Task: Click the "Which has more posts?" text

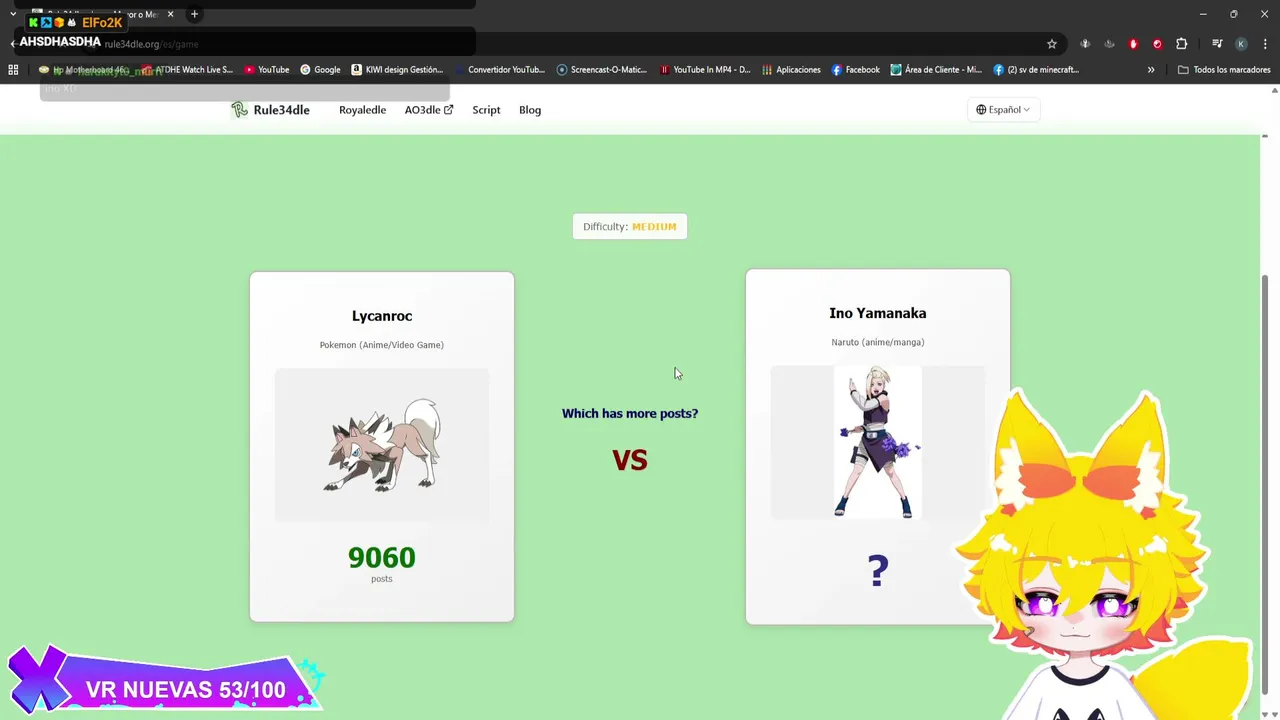Action: tap(630, 413)
